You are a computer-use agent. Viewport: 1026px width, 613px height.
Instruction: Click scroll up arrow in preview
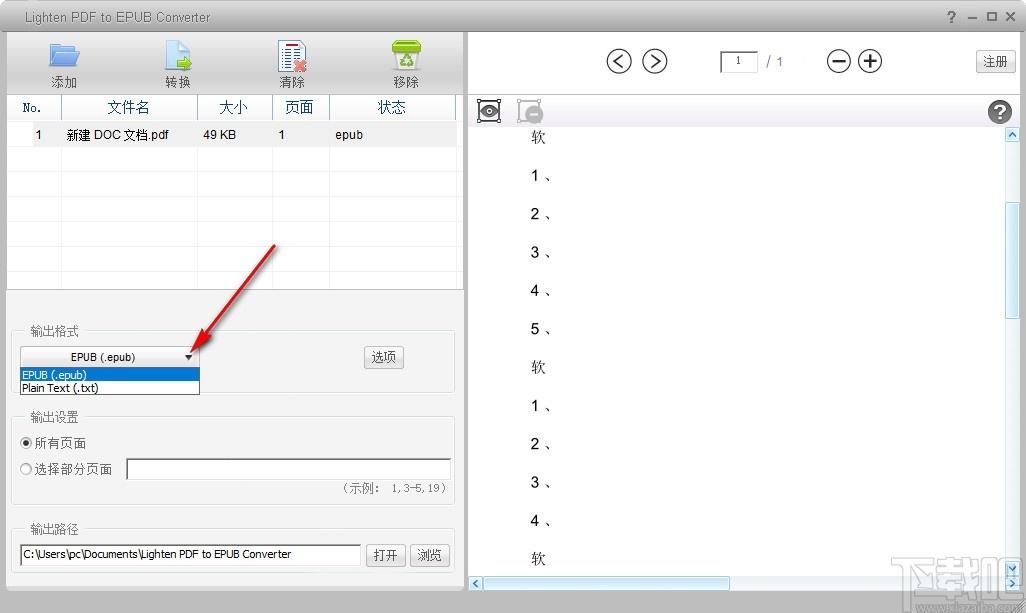[x=1012, y=135]
